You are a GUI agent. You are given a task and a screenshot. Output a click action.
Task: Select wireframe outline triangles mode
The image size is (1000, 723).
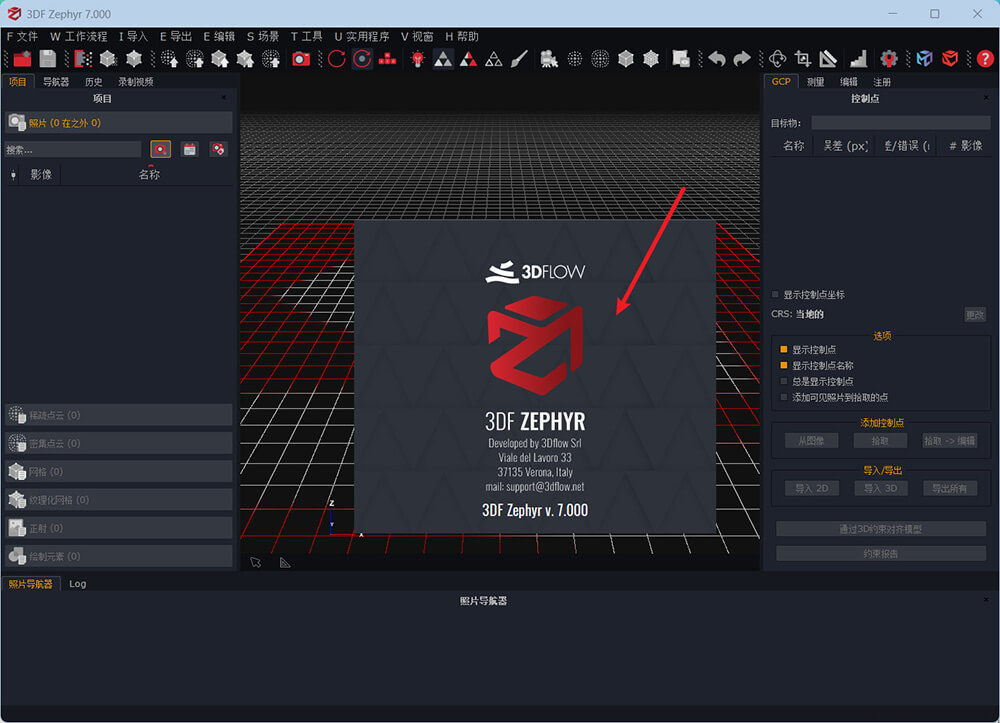click(494, 59)
